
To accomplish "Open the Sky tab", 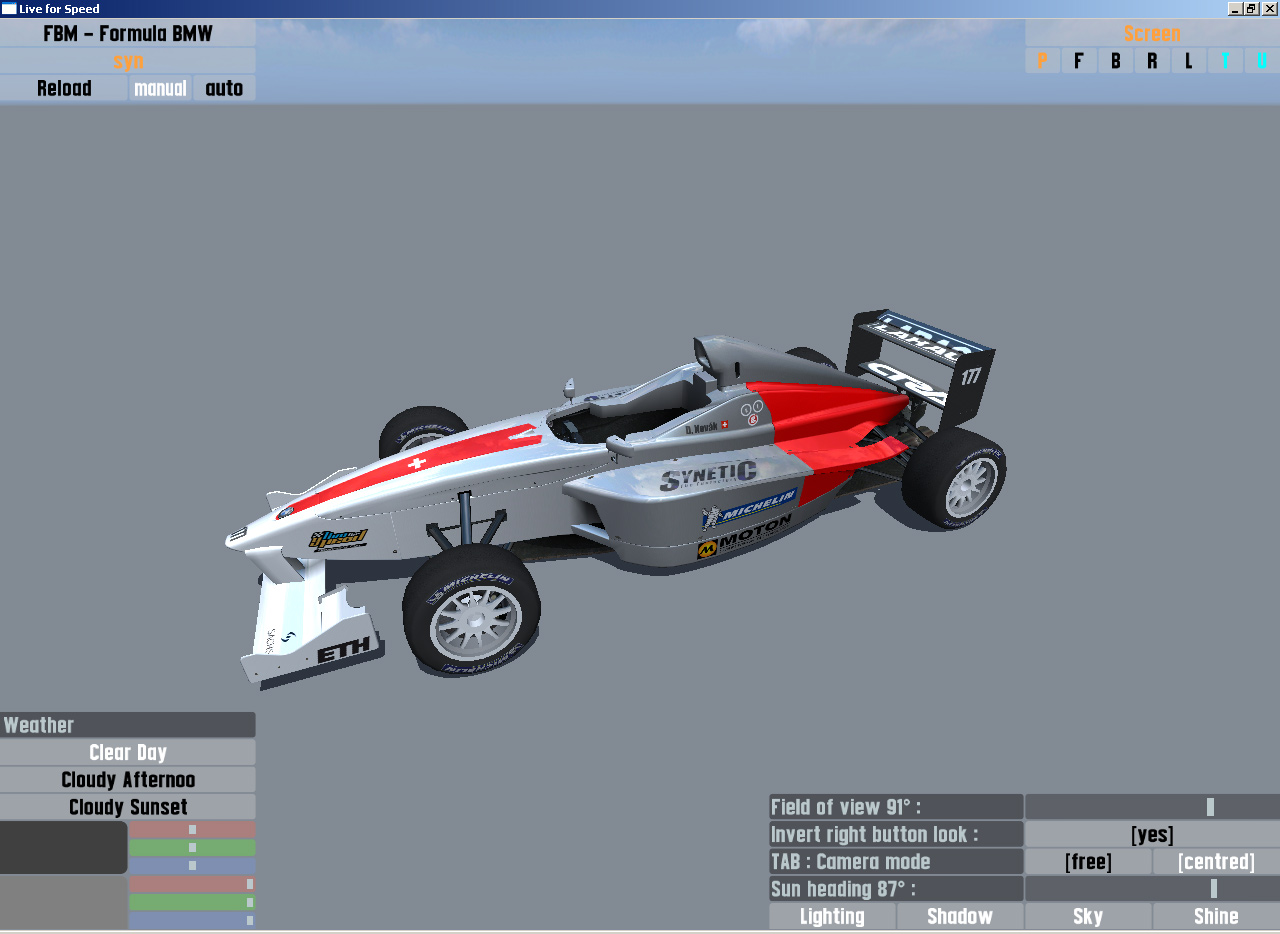I will pos(1088,916).
